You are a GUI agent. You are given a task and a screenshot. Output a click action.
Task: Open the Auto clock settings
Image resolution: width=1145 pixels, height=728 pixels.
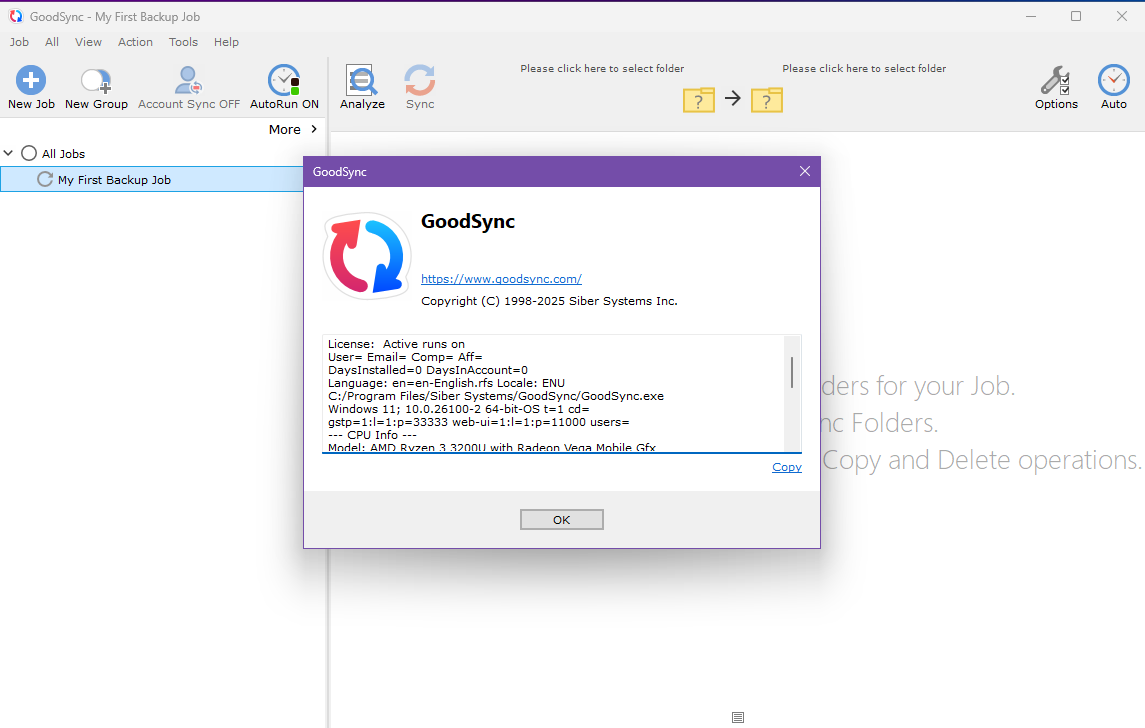coord(1114,88)
